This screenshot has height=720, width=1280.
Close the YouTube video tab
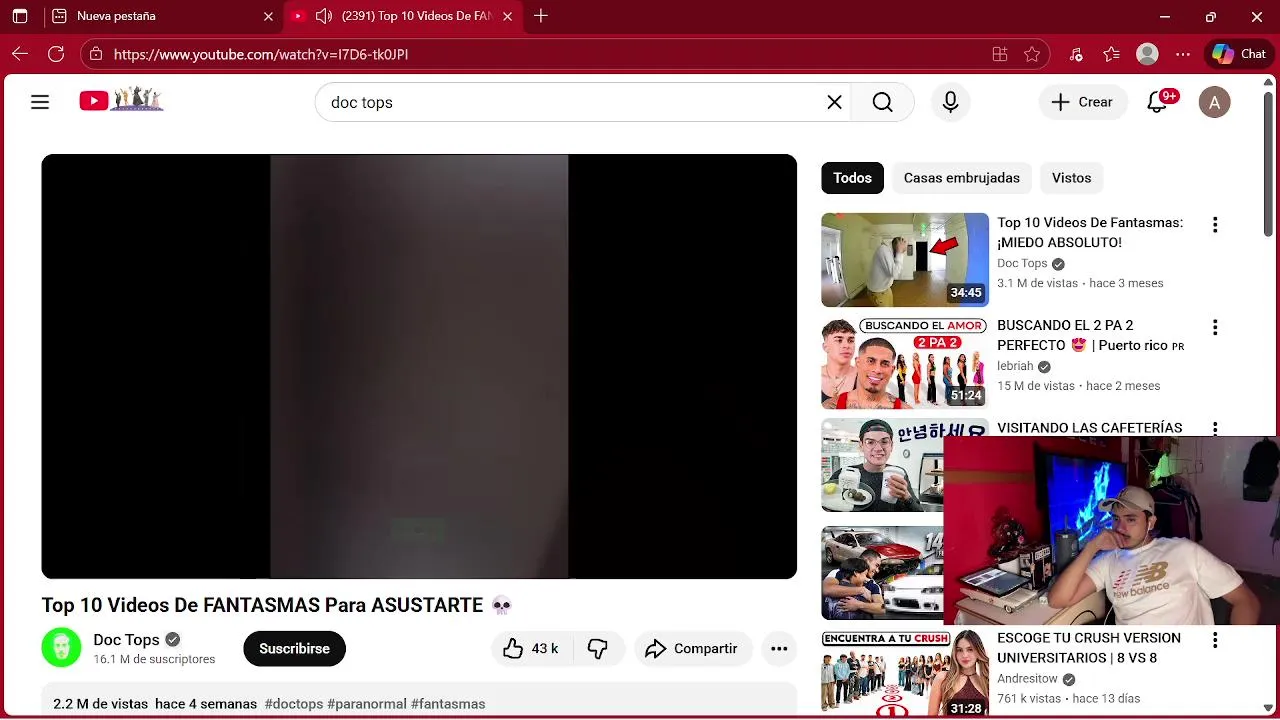[x=507, y=16]
